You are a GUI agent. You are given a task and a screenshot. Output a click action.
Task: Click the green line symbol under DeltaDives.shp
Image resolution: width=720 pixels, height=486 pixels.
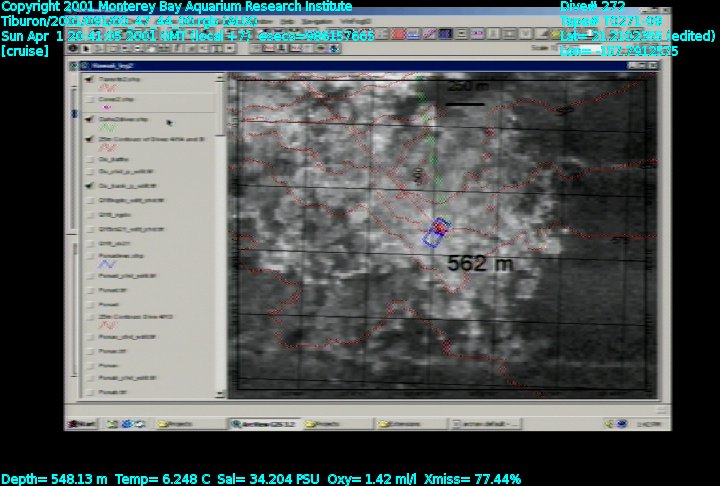click(x=108, y=129)
